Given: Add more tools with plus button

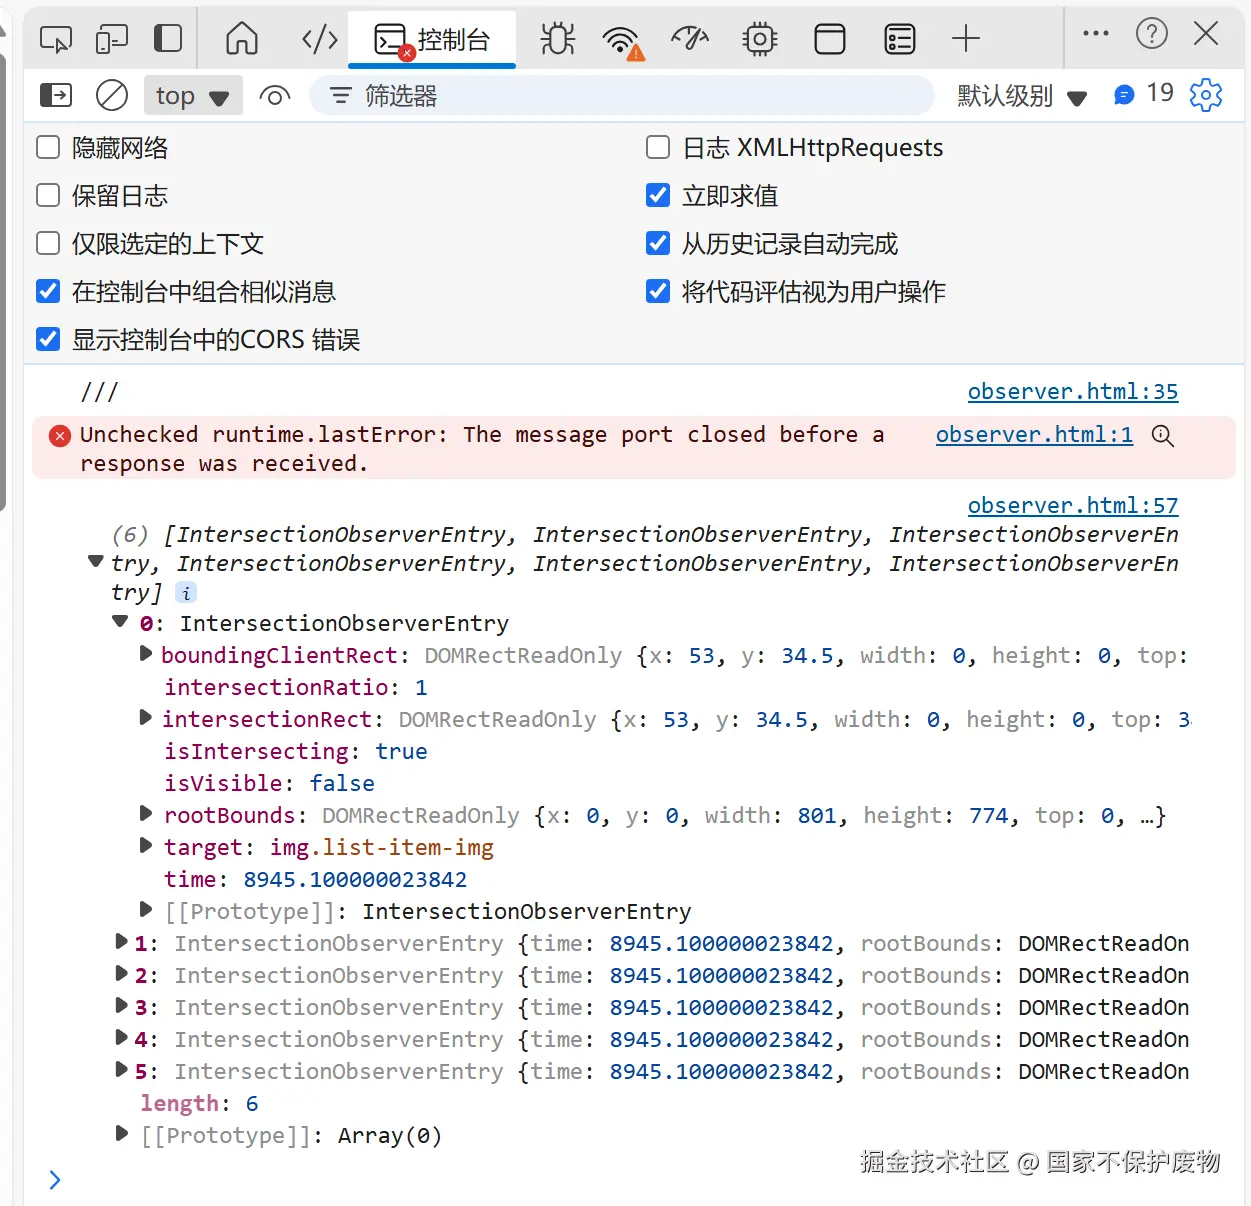Looking at the screenshot, I should tap(966, 39).
